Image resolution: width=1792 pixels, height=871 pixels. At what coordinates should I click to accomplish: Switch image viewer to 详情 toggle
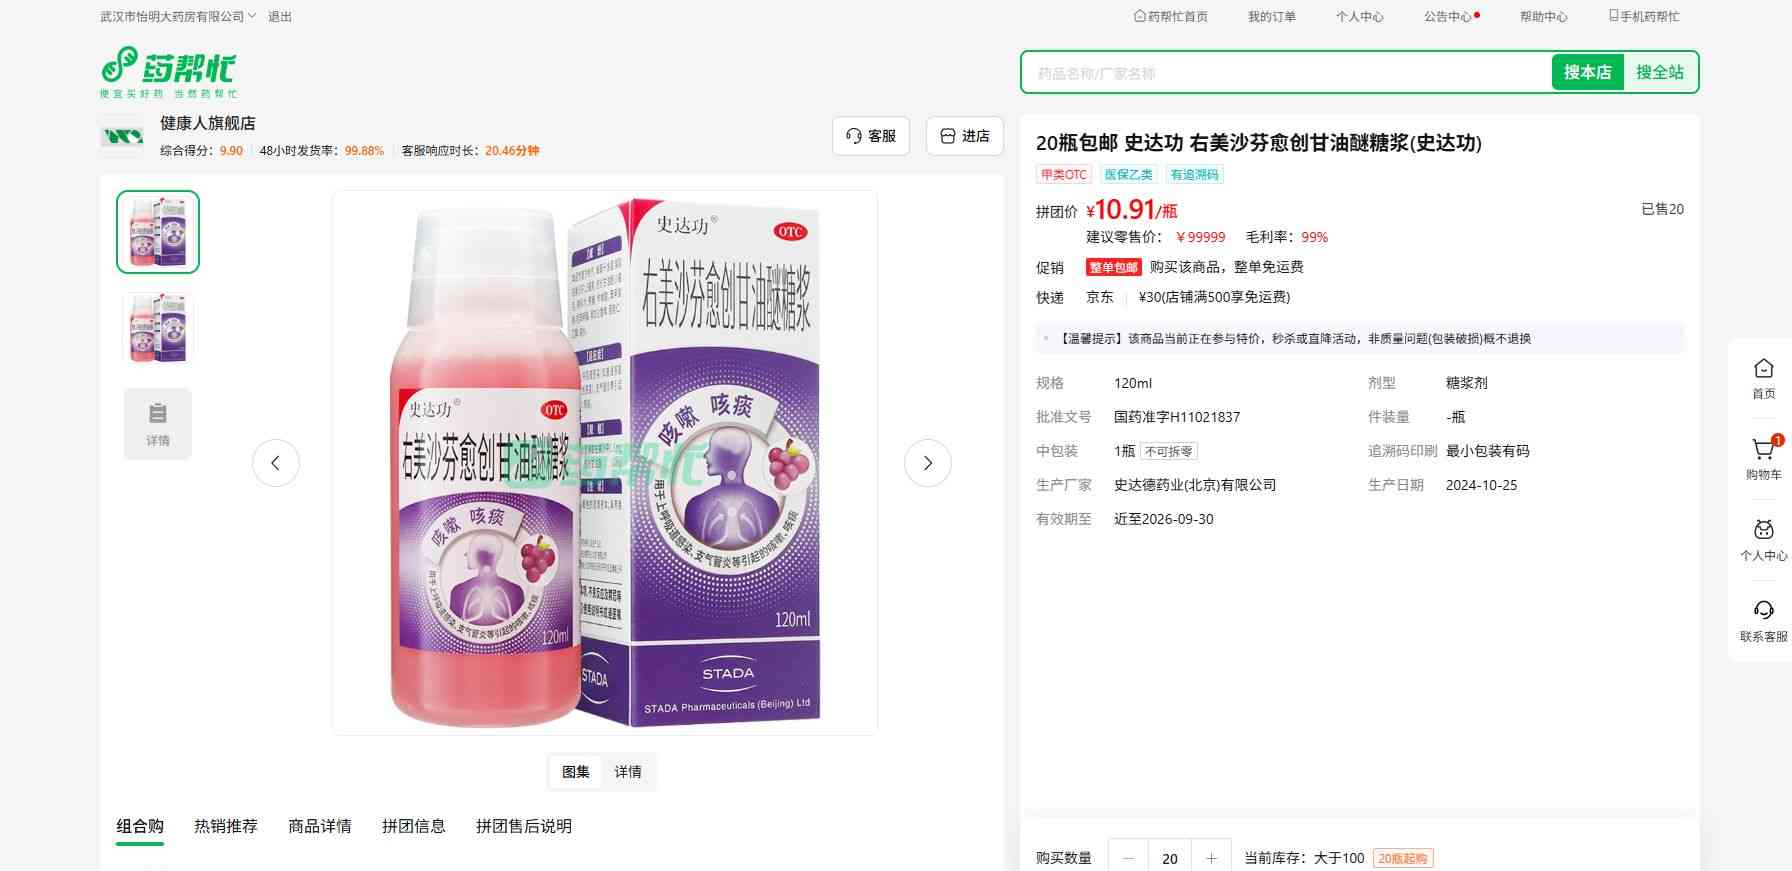click(628, 772)
